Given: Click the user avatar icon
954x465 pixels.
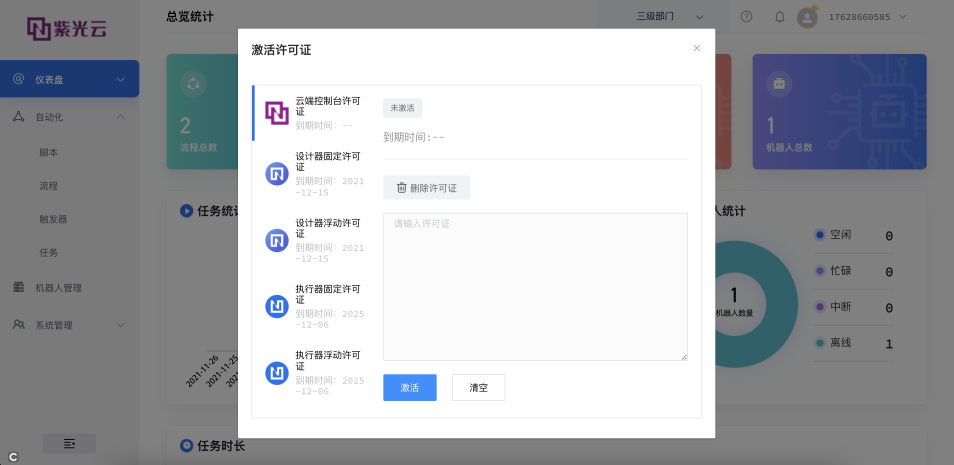Looking at the screenshot, I should click(x=807, y=17).
